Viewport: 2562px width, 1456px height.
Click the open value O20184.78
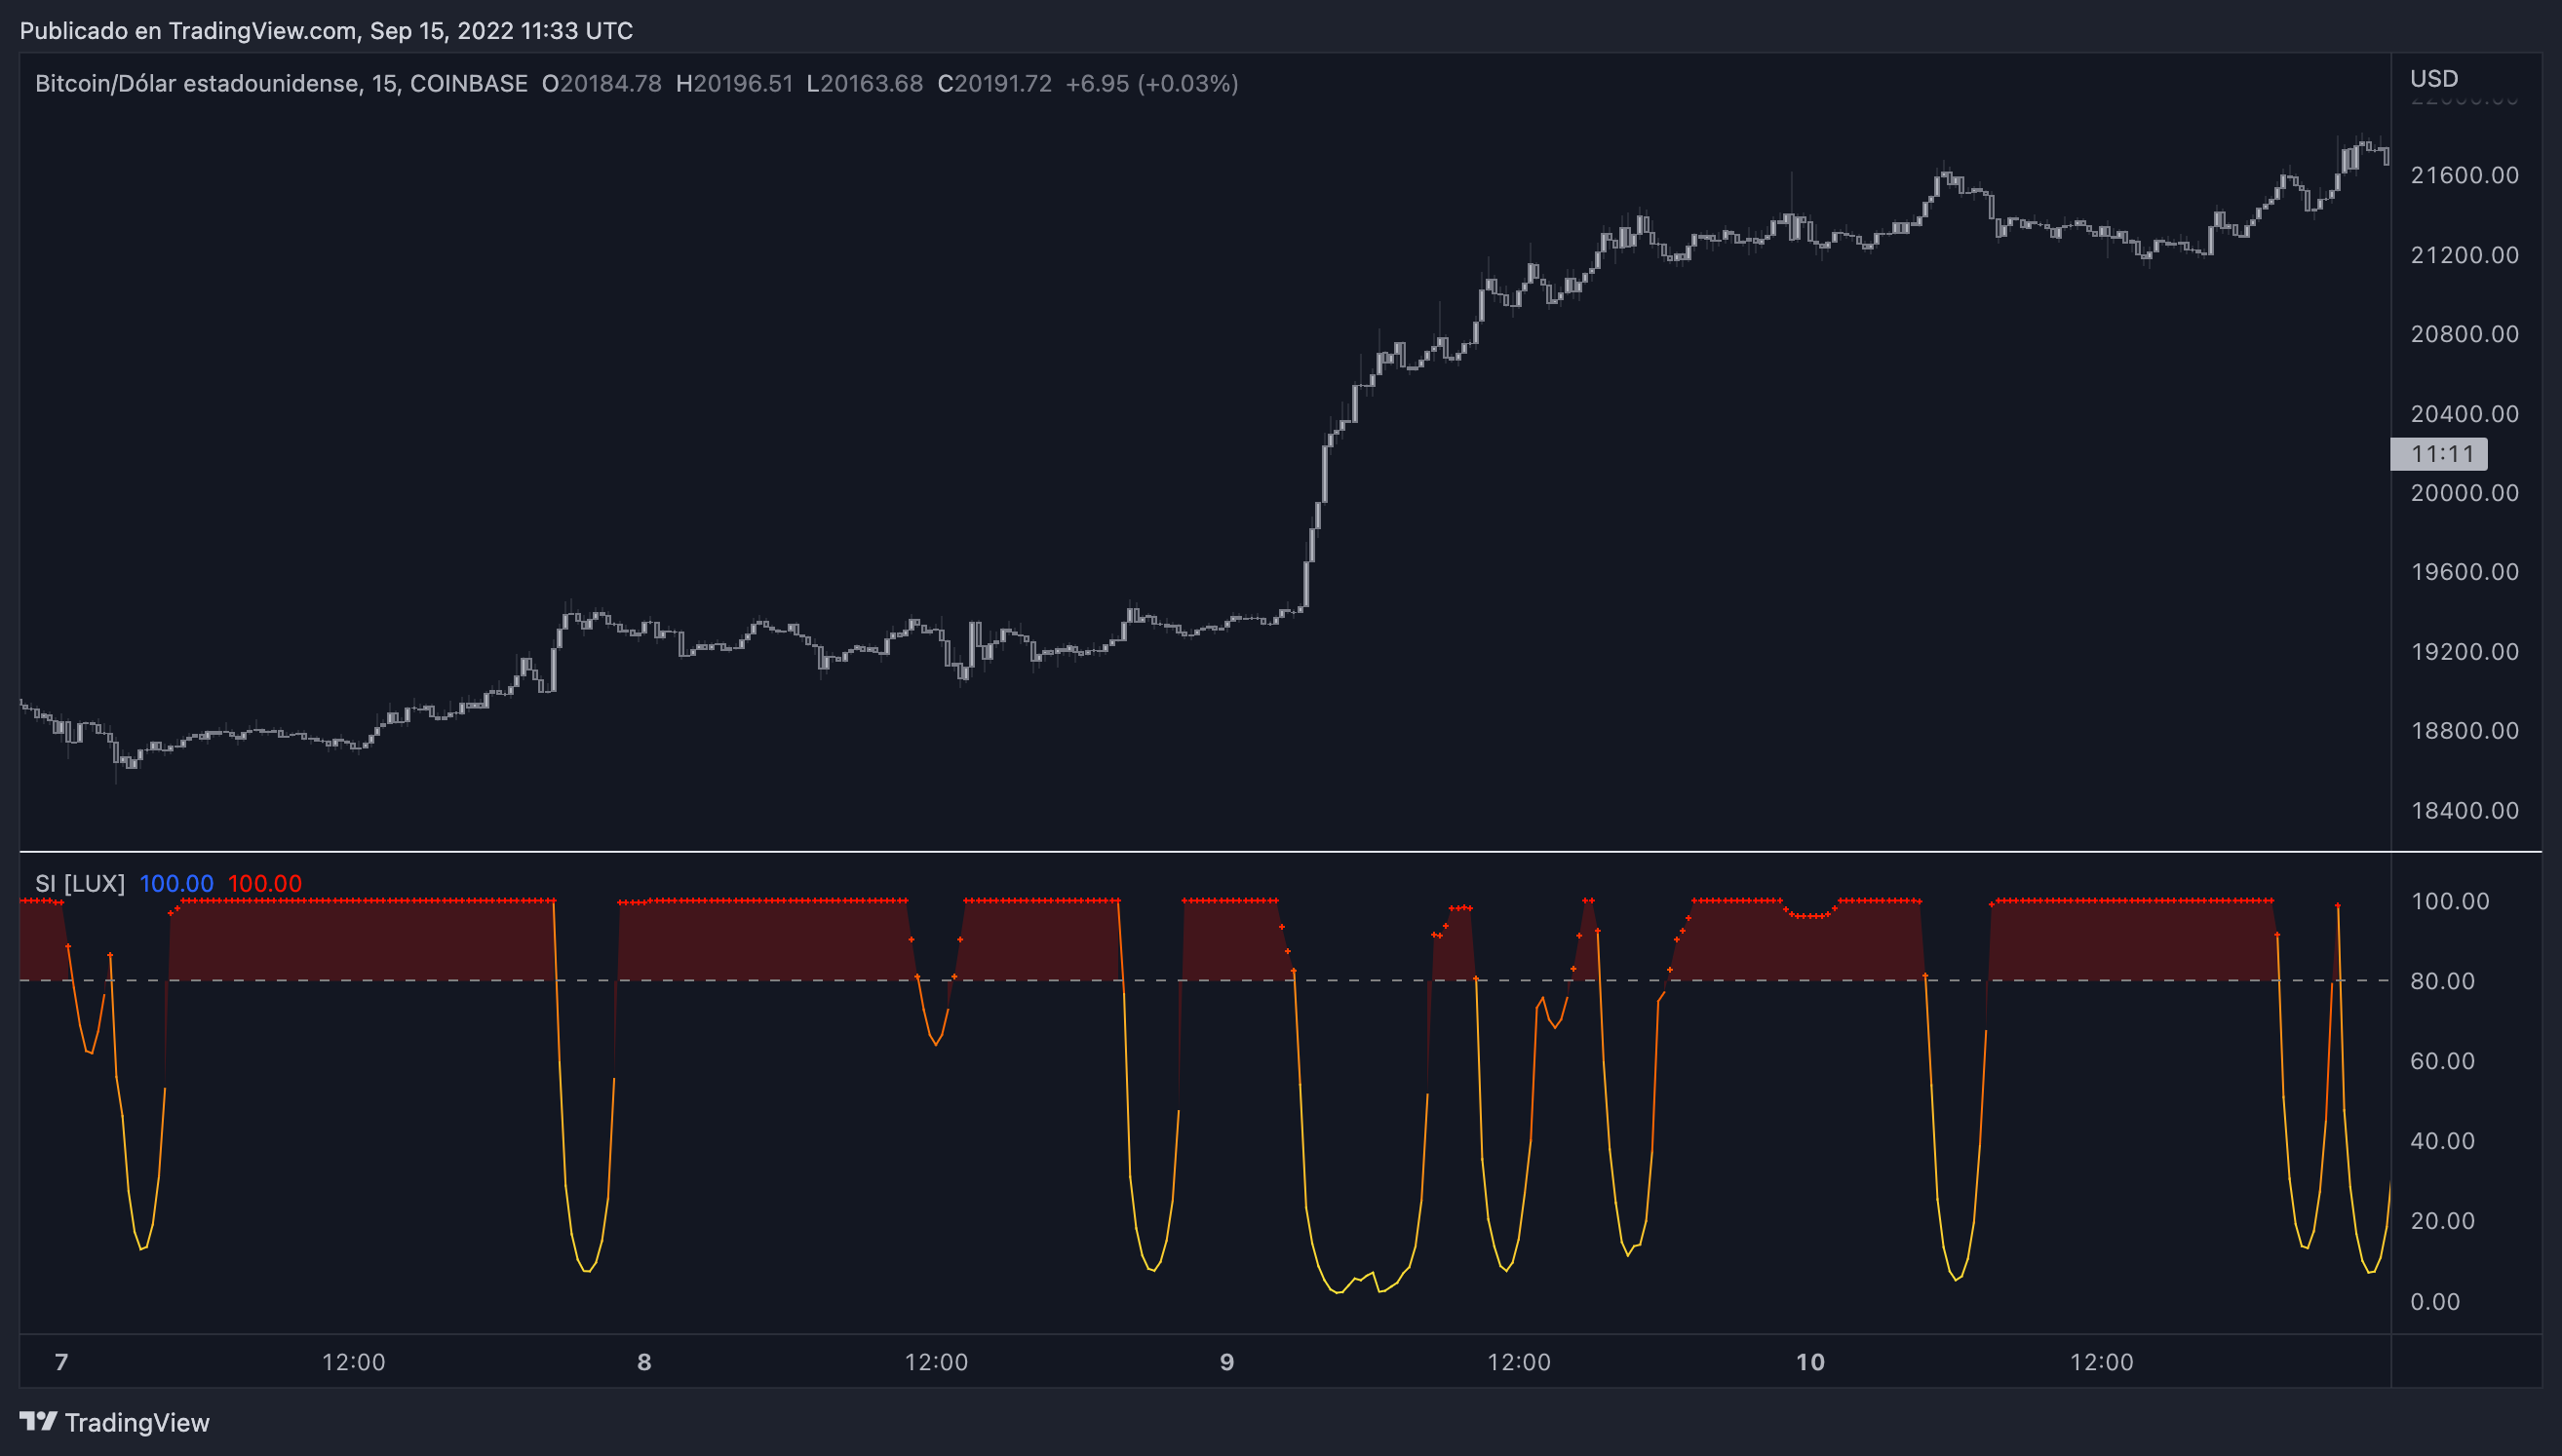[x=601, y=83]
